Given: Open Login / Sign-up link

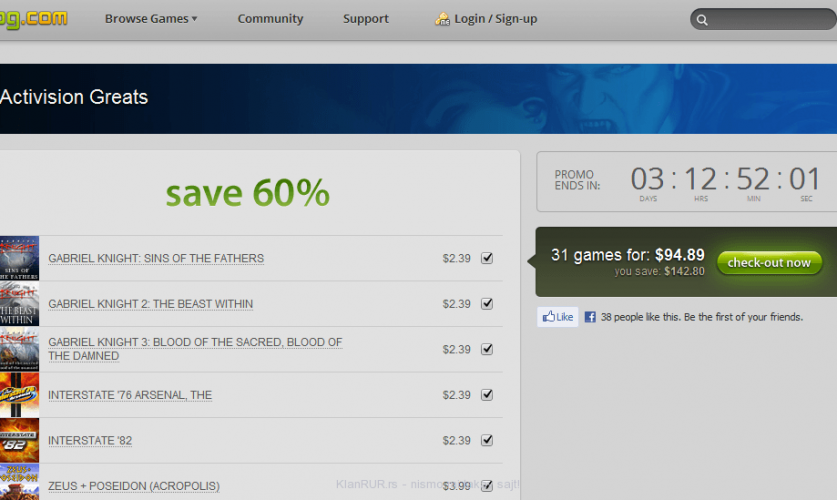Looking at the screenshot, I should tap(495, 19).
